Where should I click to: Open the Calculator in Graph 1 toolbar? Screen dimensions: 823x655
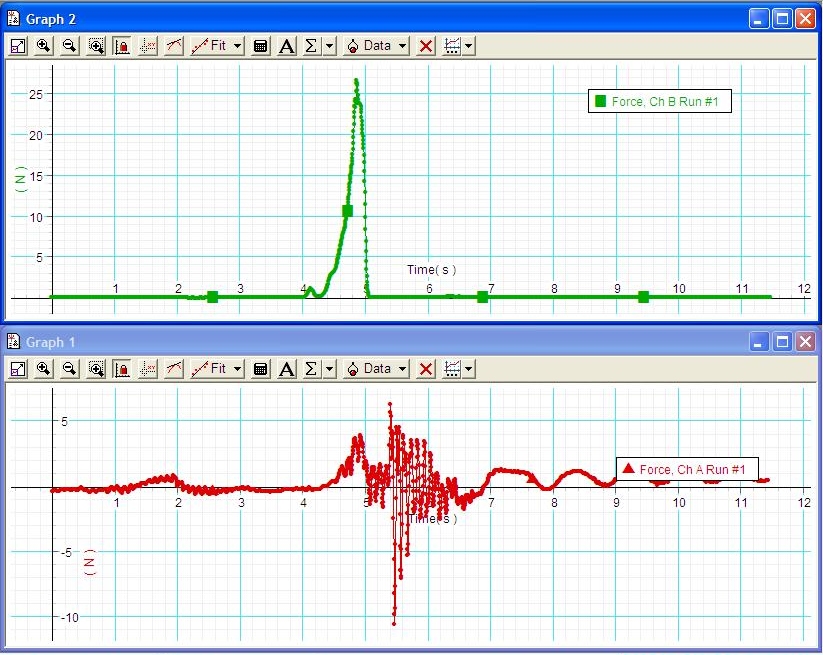click(260, 369)
